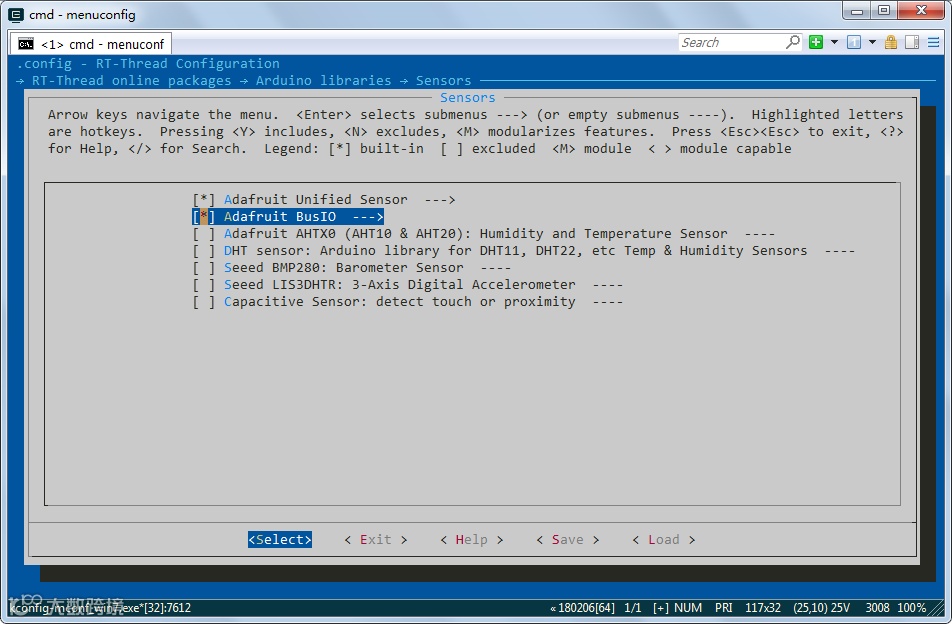Click the Save button
Viewport: 952px width, 624px height.
(x=568, y=540)
